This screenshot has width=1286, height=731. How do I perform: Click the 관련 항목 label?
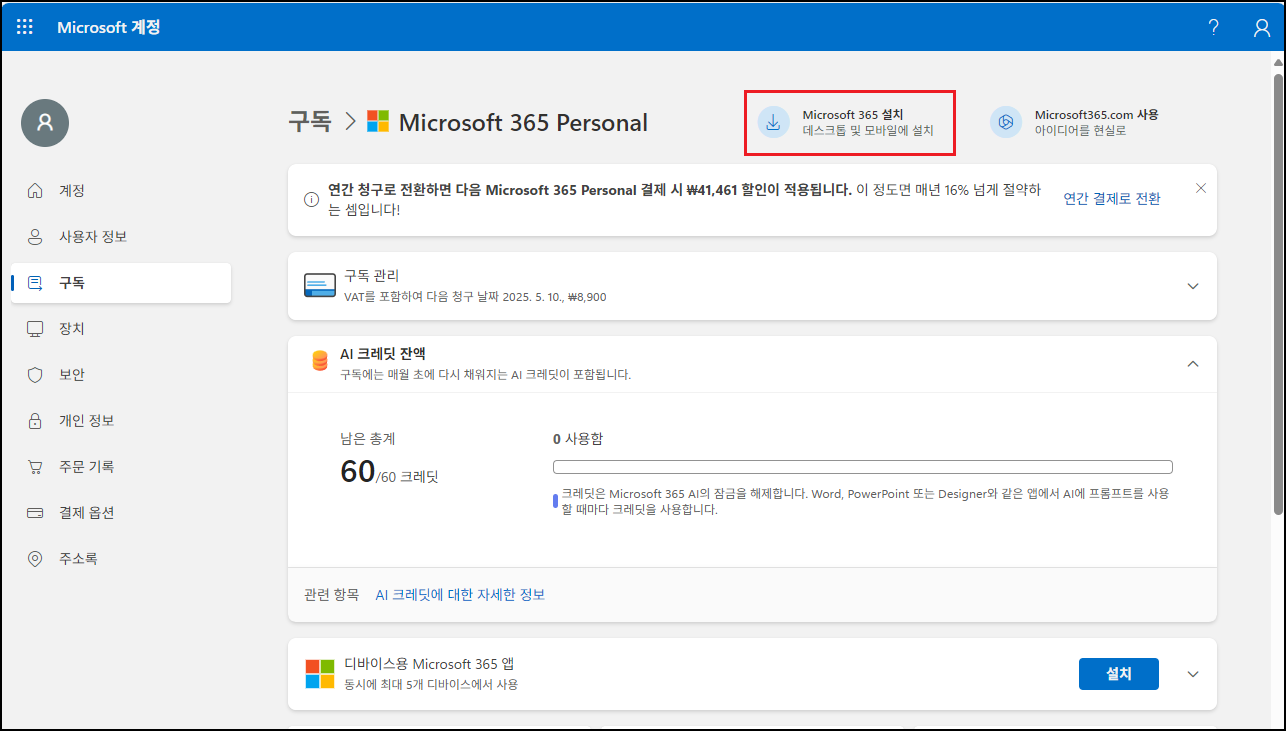click(331, 595)
